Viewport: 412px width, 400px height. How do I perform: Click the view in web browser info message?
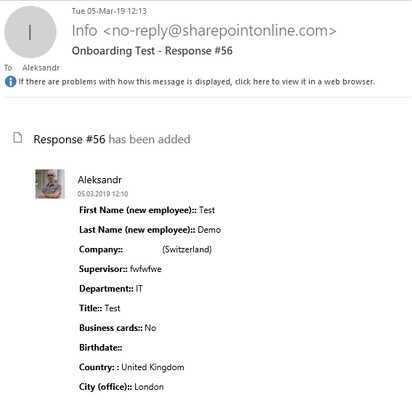(197, 82)
